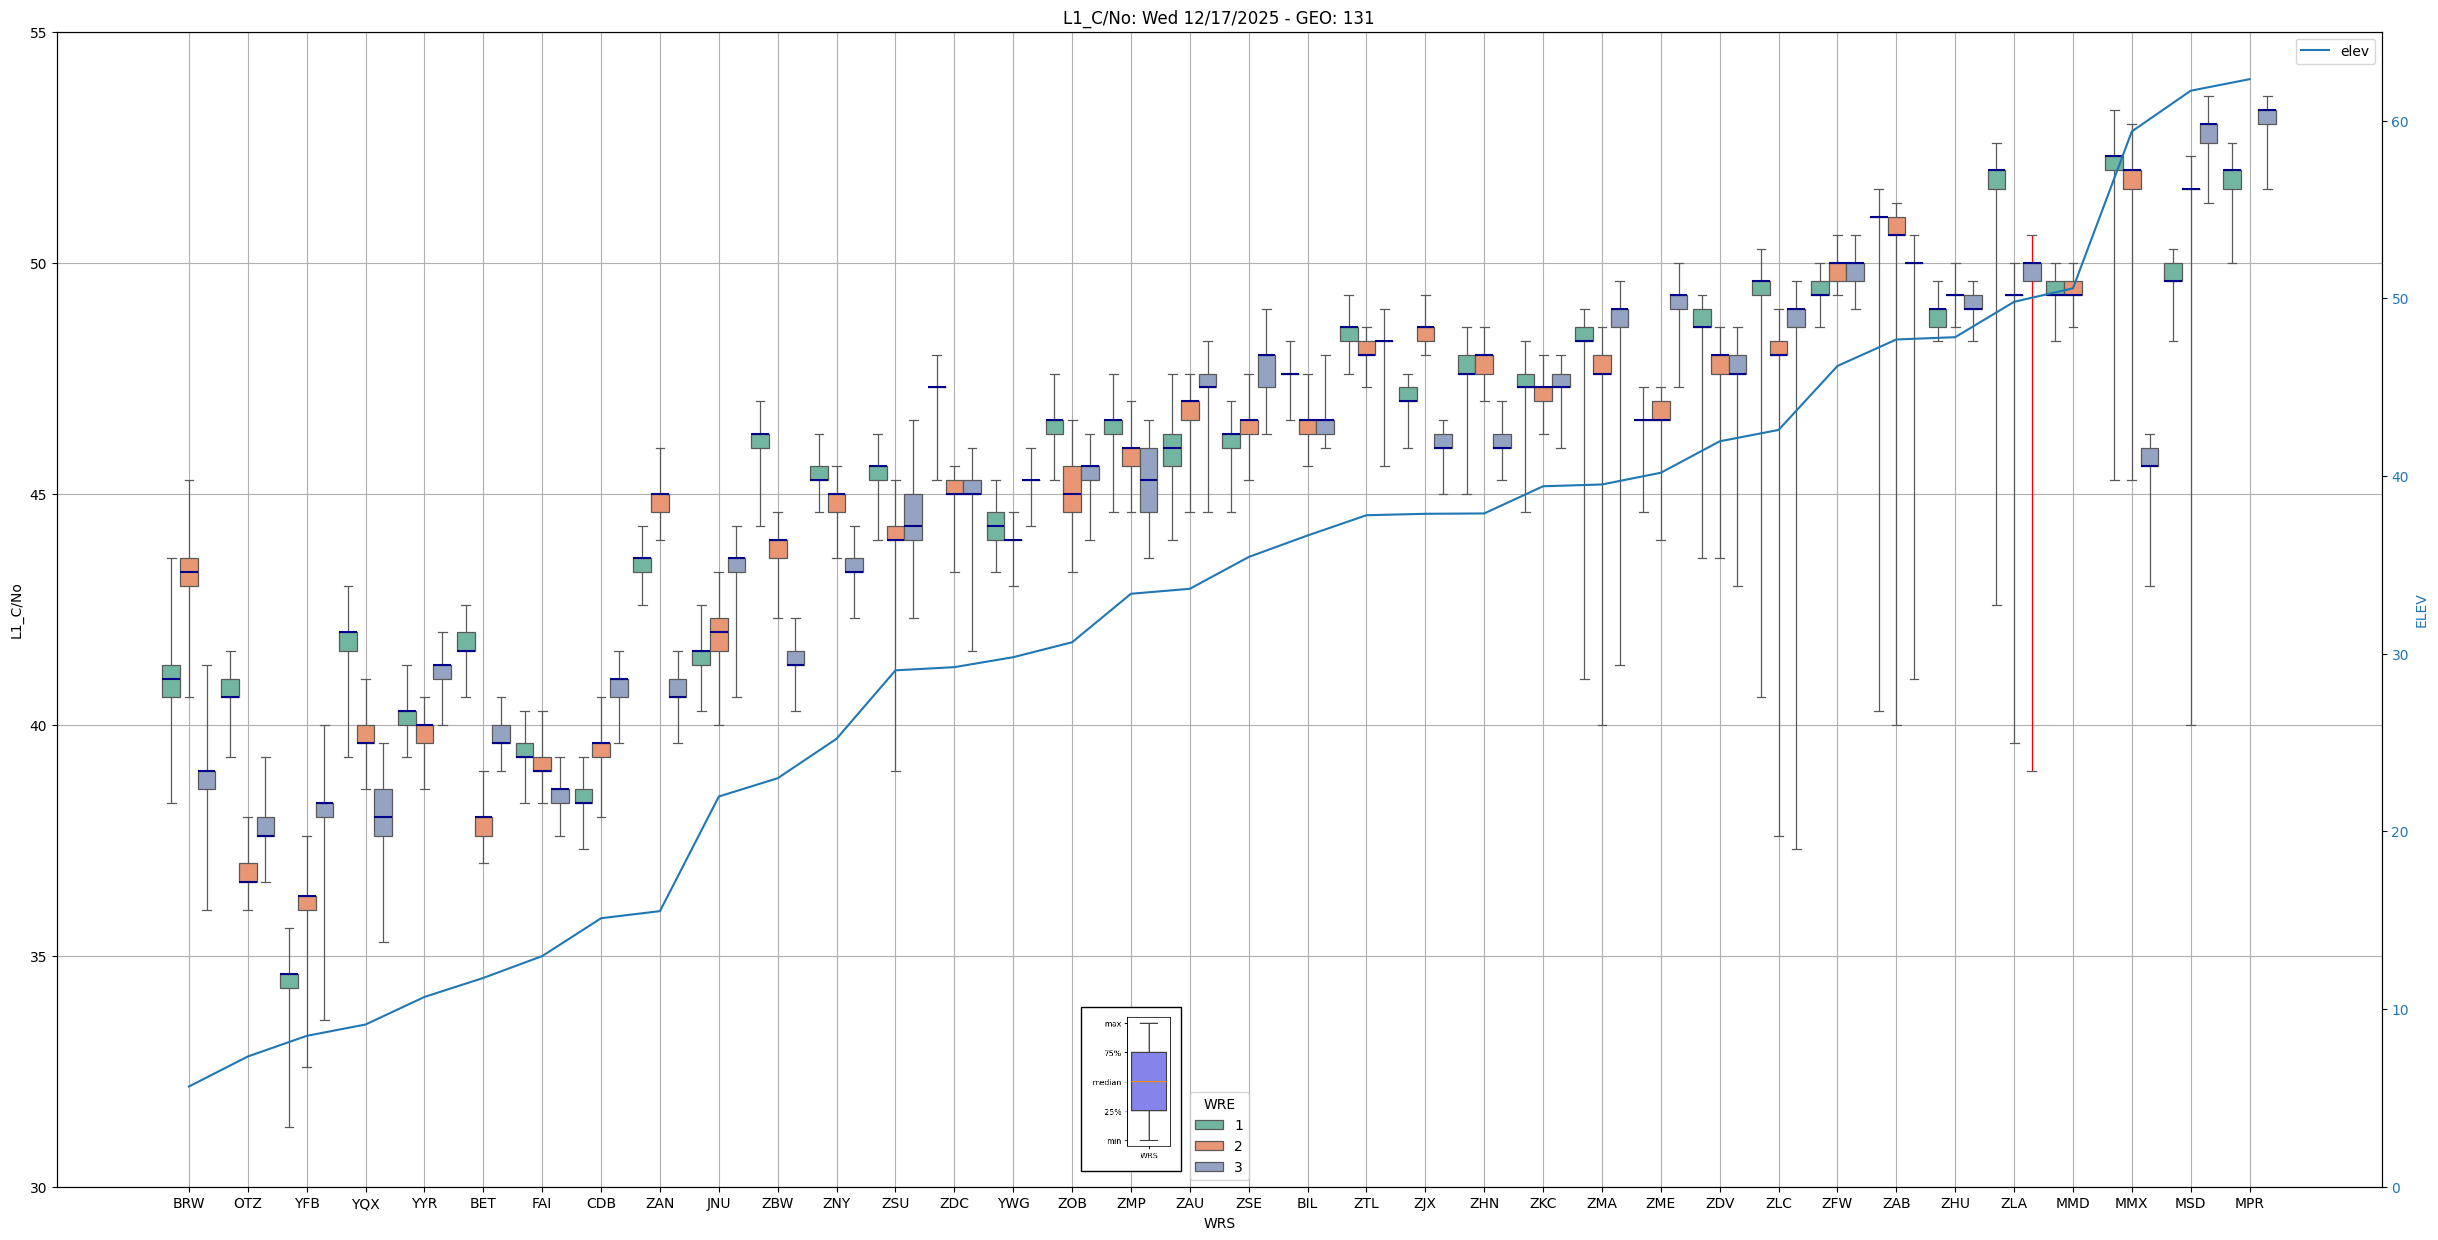Click the chart title text

(x=1218, y=18)
